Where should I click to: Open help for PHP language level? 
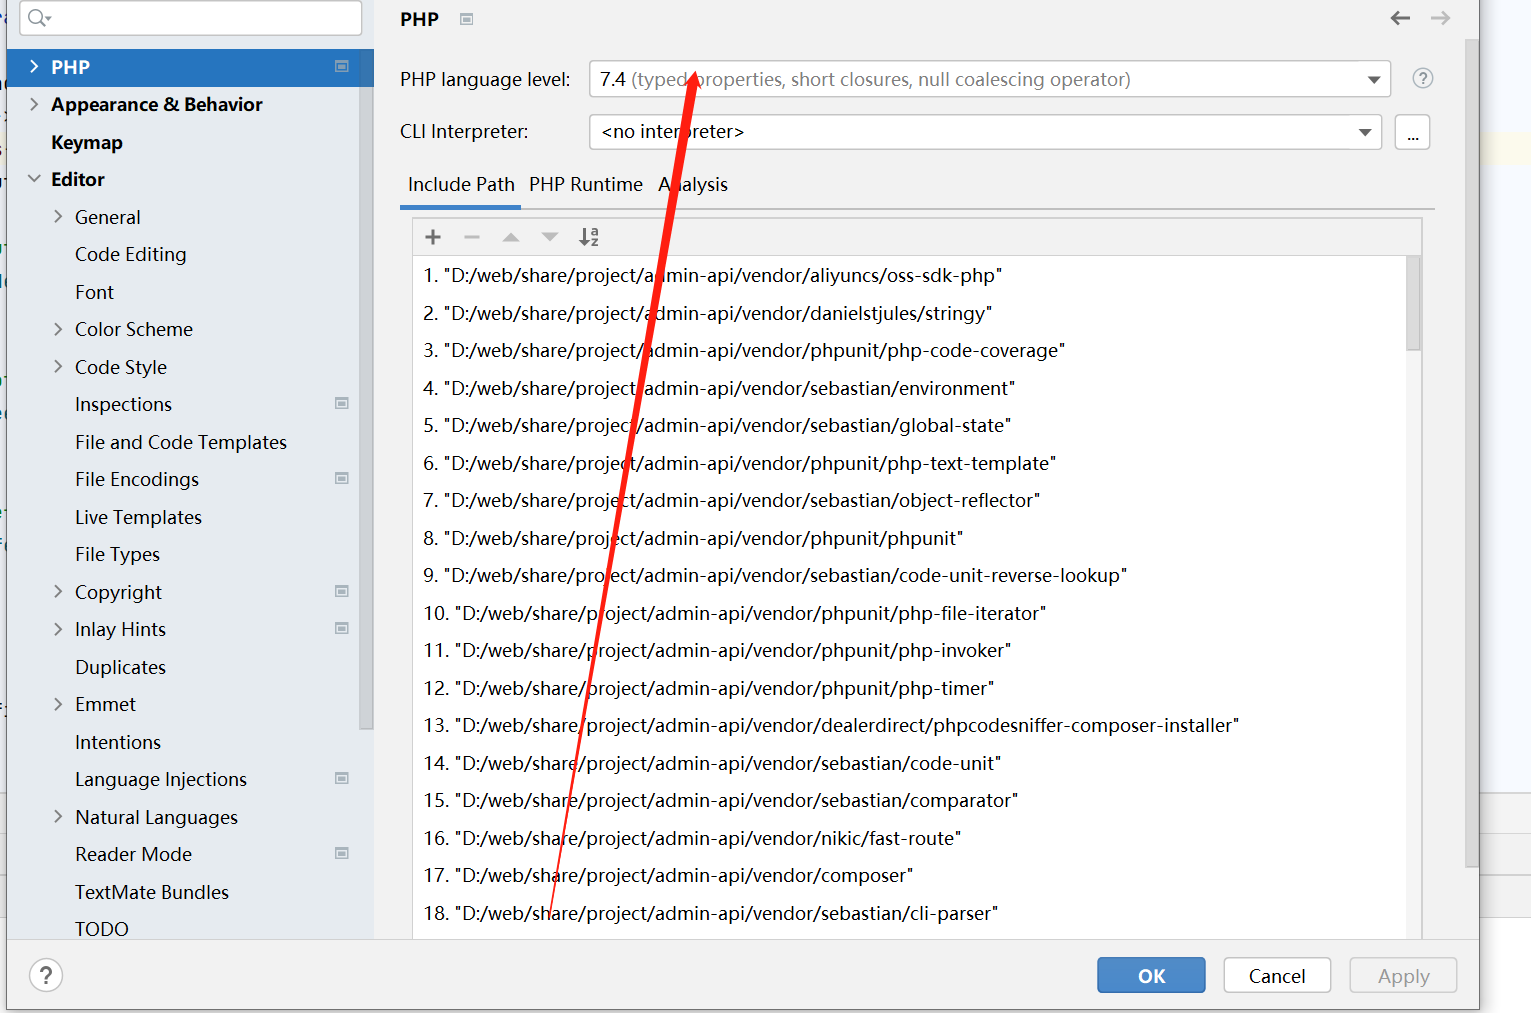[1423, 78]
